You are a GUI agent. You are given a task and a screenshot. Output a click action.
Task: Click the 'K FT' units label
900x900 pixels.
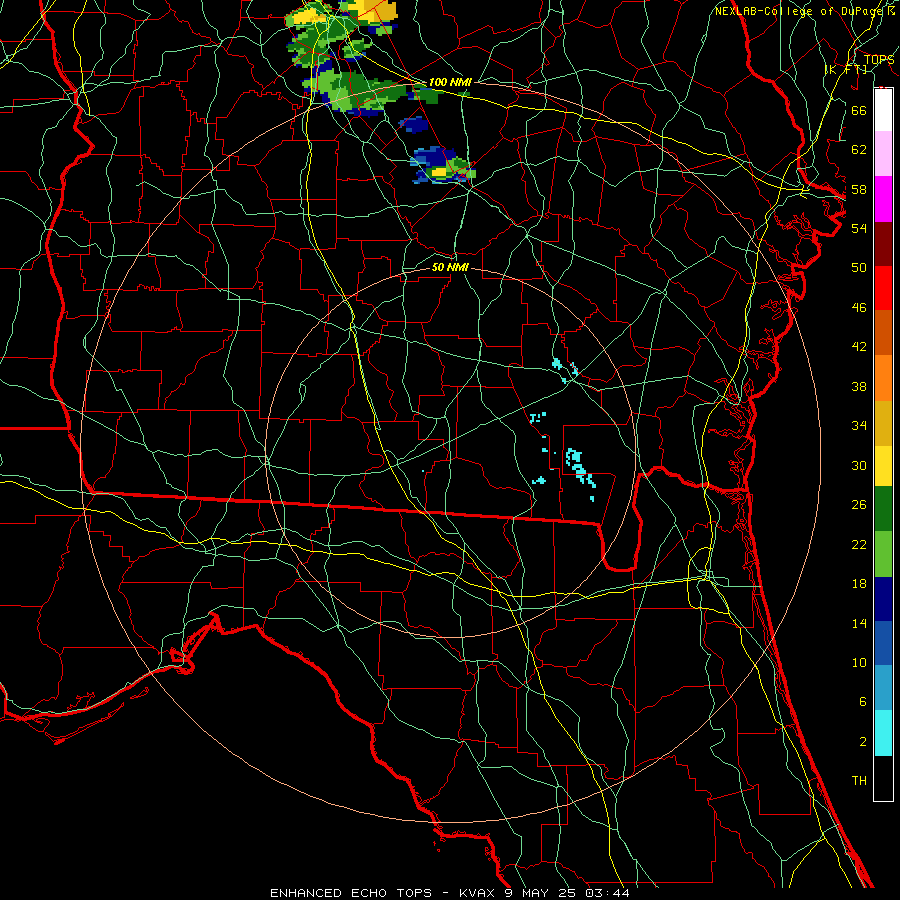pyautogui.click(x=846, y=69)
